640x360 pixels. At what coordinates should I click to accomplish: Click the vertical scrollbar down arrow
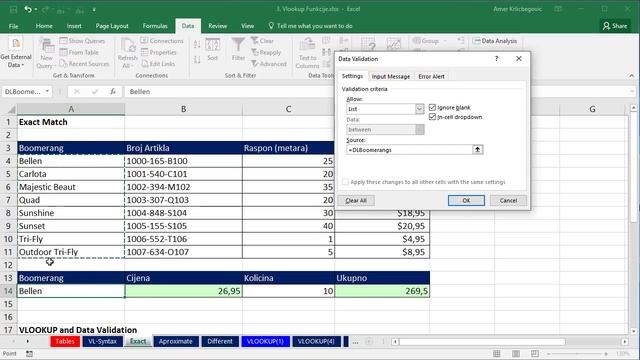(633, 331)
